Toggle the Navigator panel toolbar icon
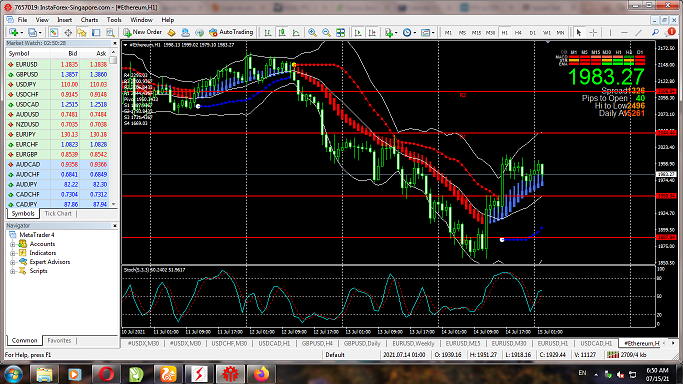 82,33
